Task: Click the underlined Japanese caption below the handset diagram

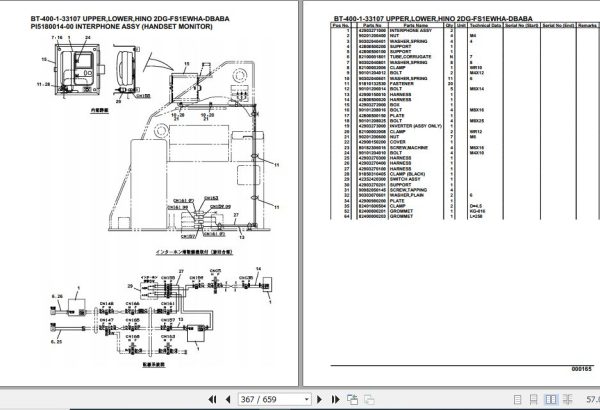Action: click(99, 110)
